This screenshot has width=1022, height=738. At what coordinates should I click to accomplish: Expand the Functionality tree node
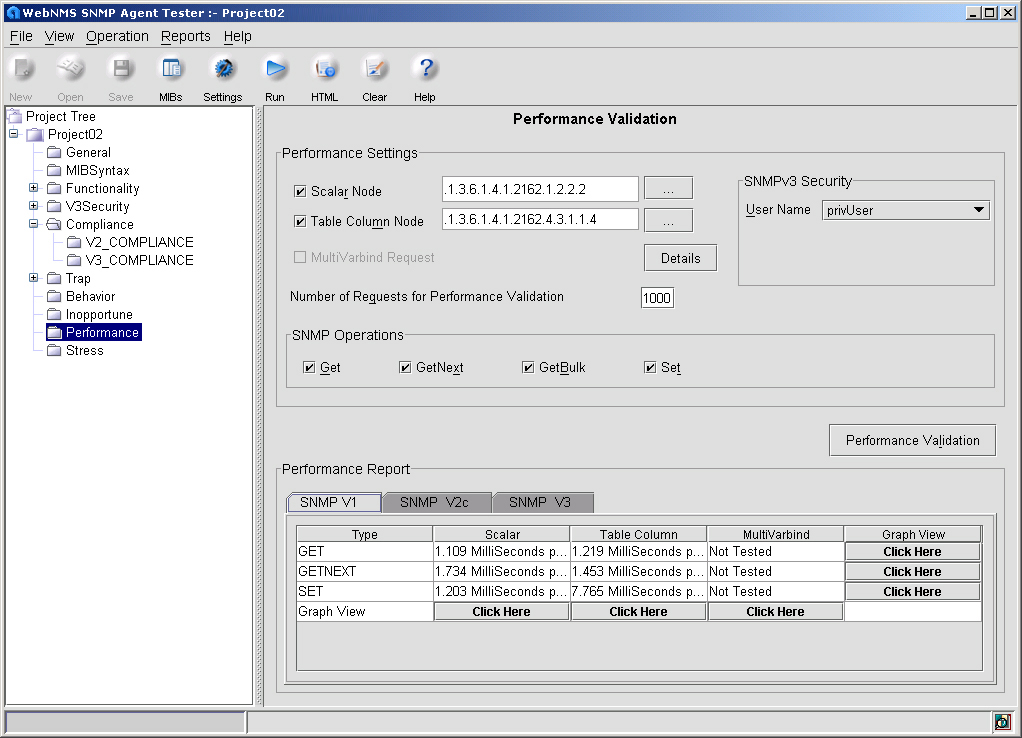[34, 188]
